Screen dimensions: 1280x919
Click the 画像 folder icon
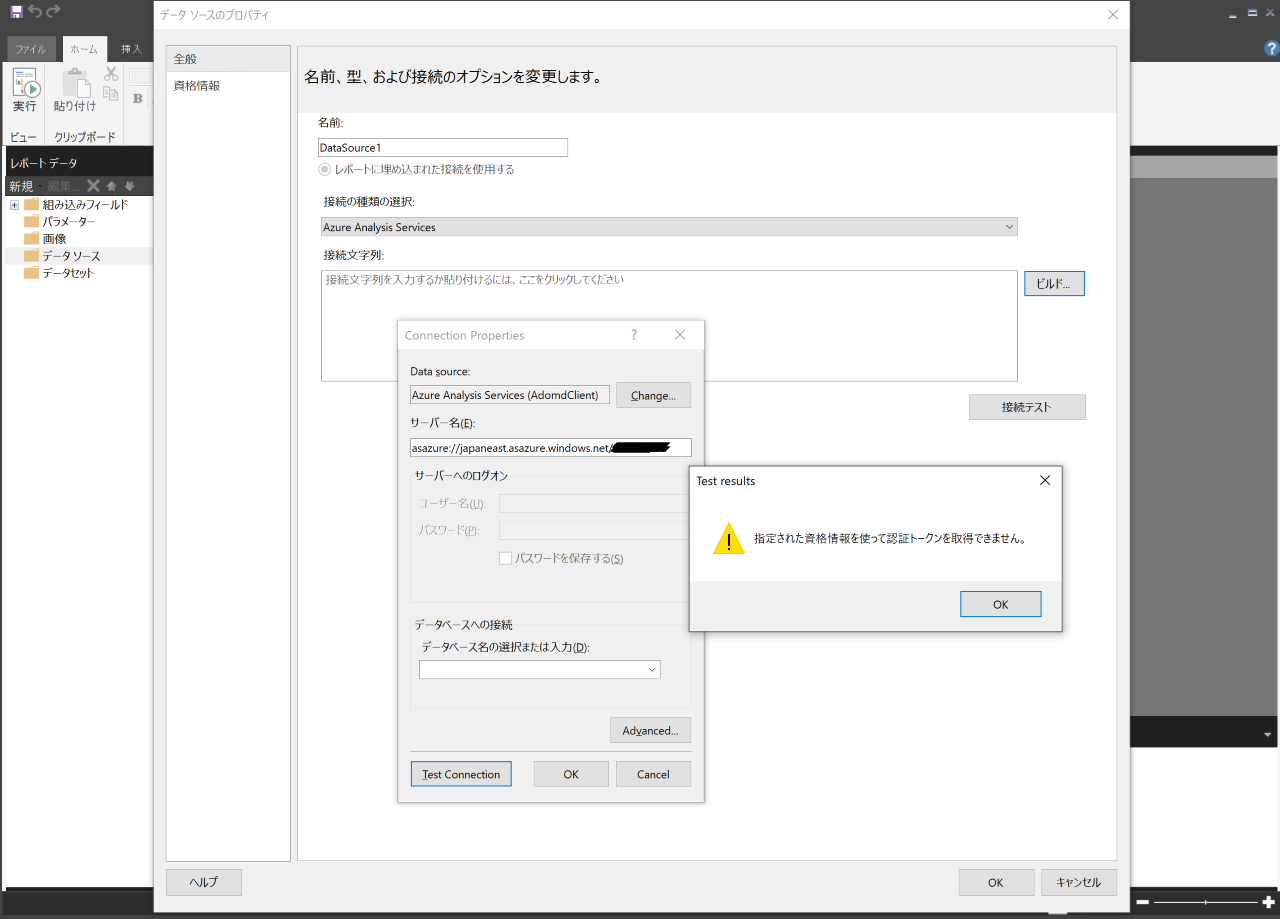32,239
